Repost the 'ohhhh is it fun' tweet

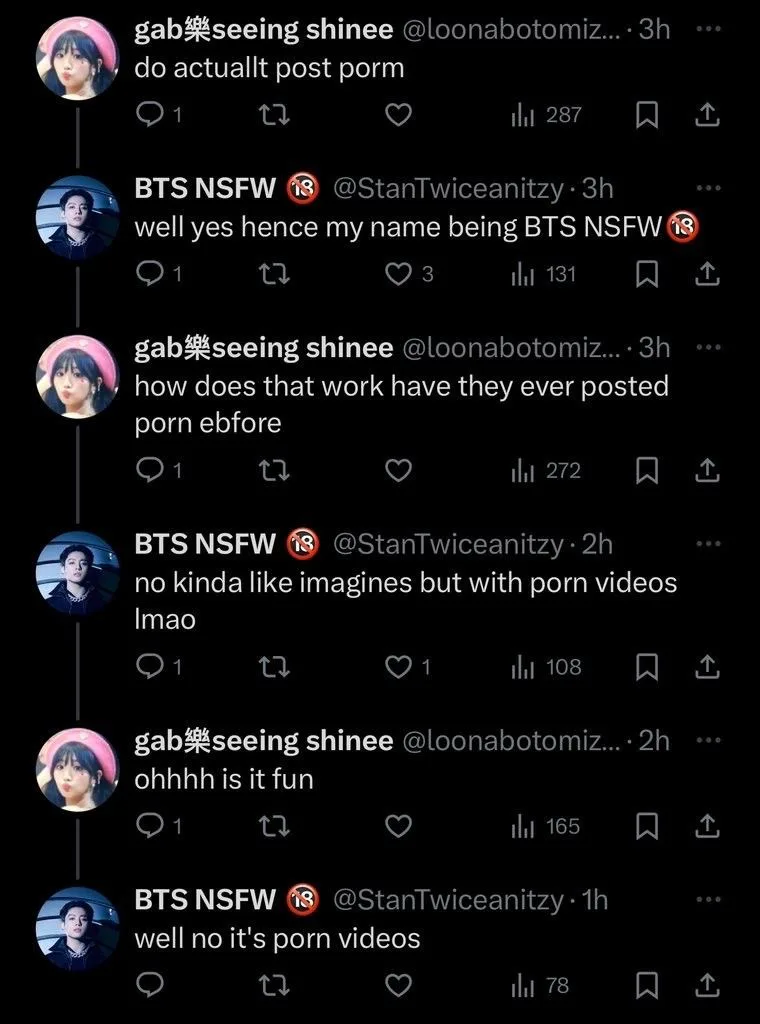pos(274,827)
